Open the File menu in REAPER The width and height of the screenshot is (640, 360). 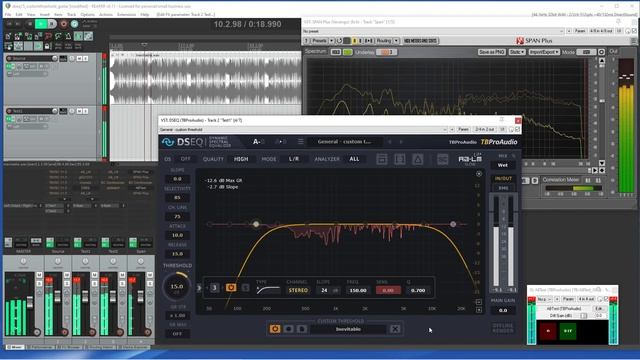[x=8, y=14]
